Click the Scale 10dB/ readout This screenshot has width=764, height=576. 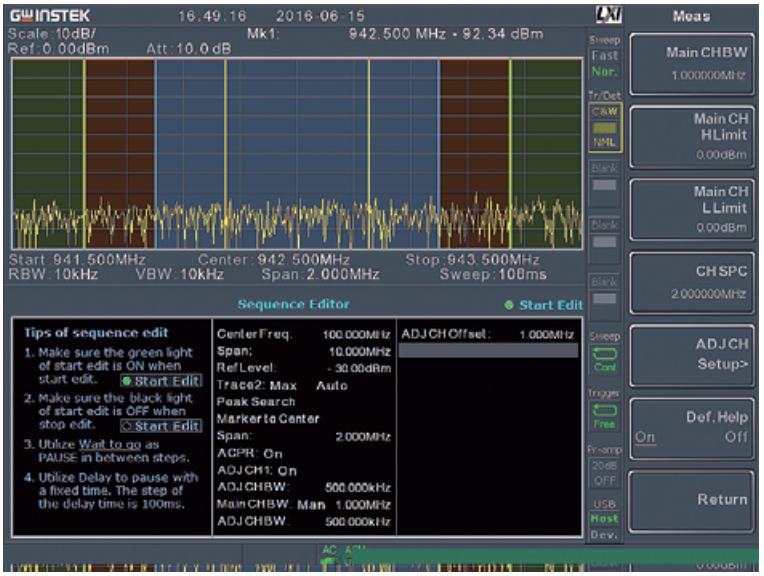point(52,34)
